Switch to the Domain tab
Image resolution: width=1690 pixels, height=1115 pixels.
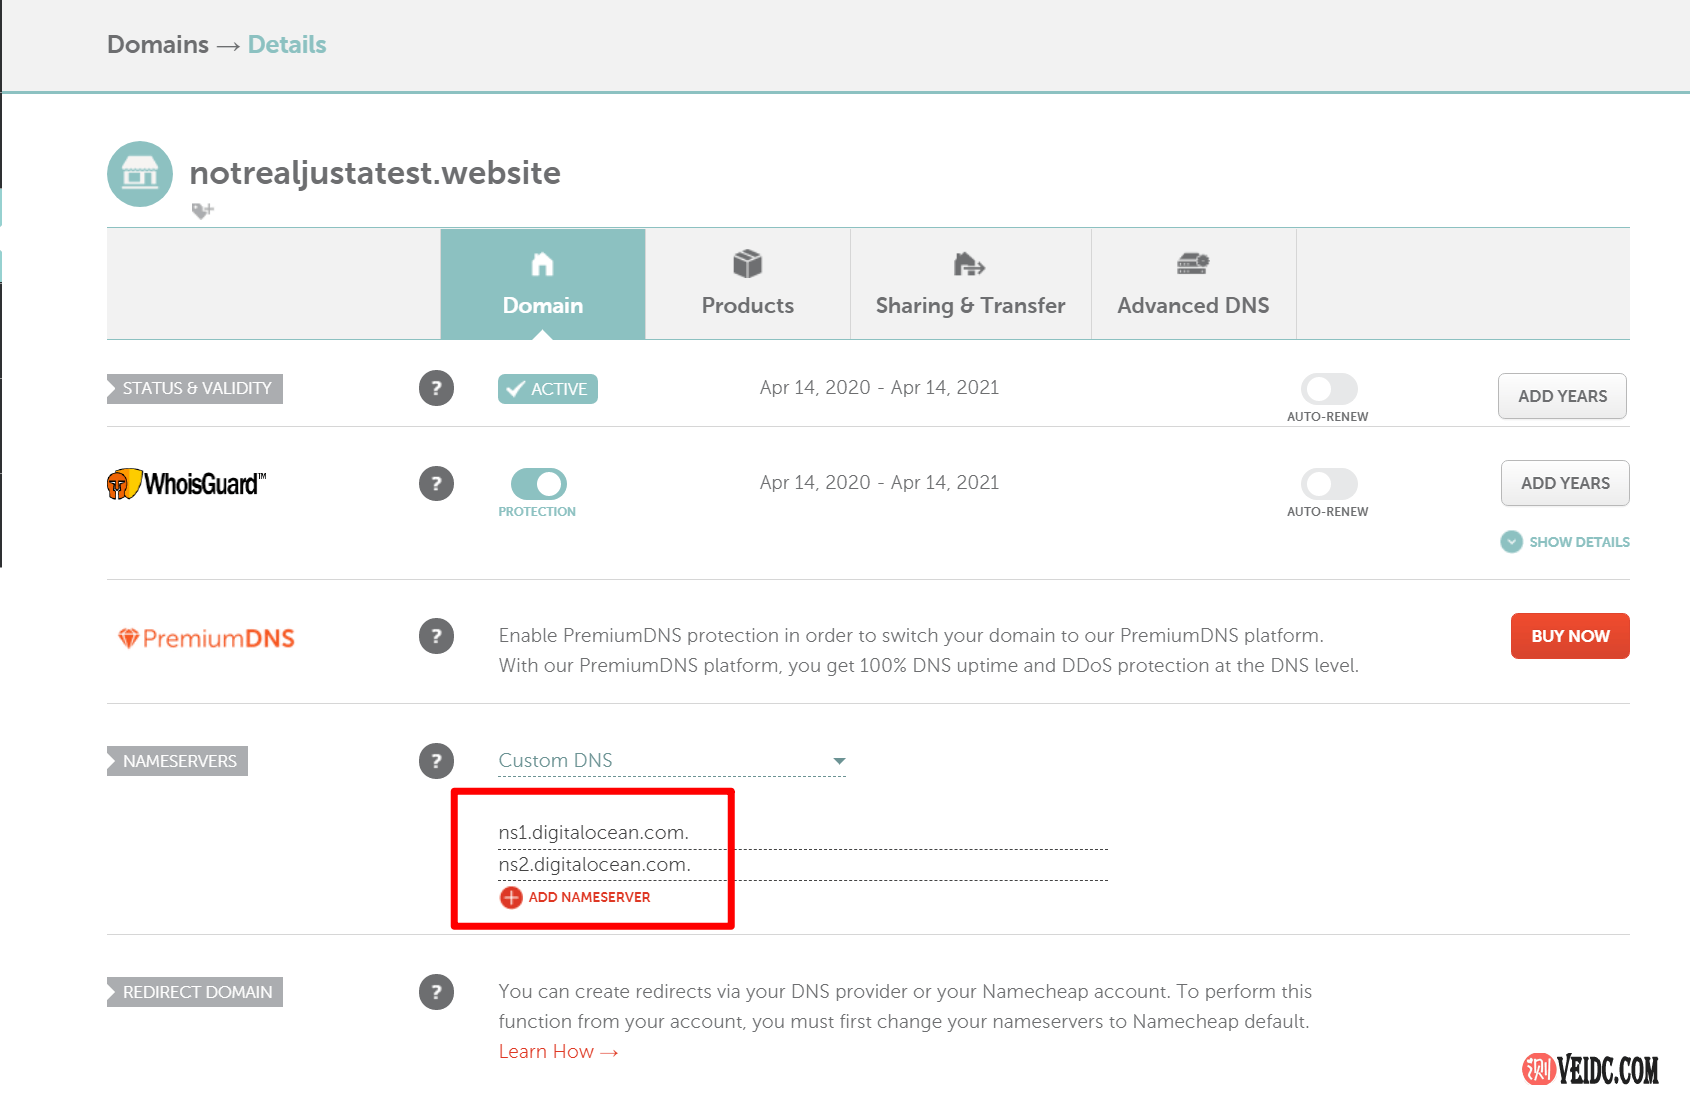[543, 284]
